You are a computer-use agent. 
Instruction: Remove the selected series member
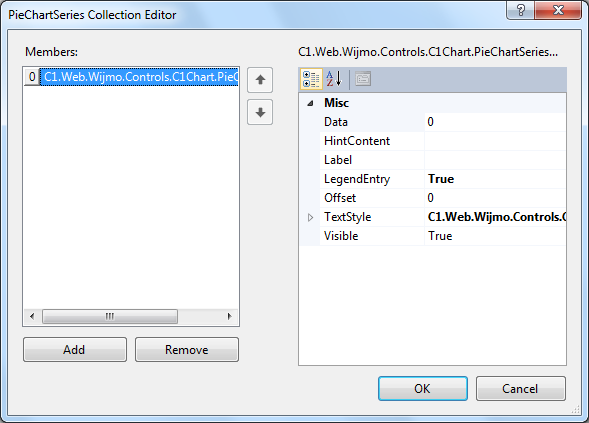[187, 350]
